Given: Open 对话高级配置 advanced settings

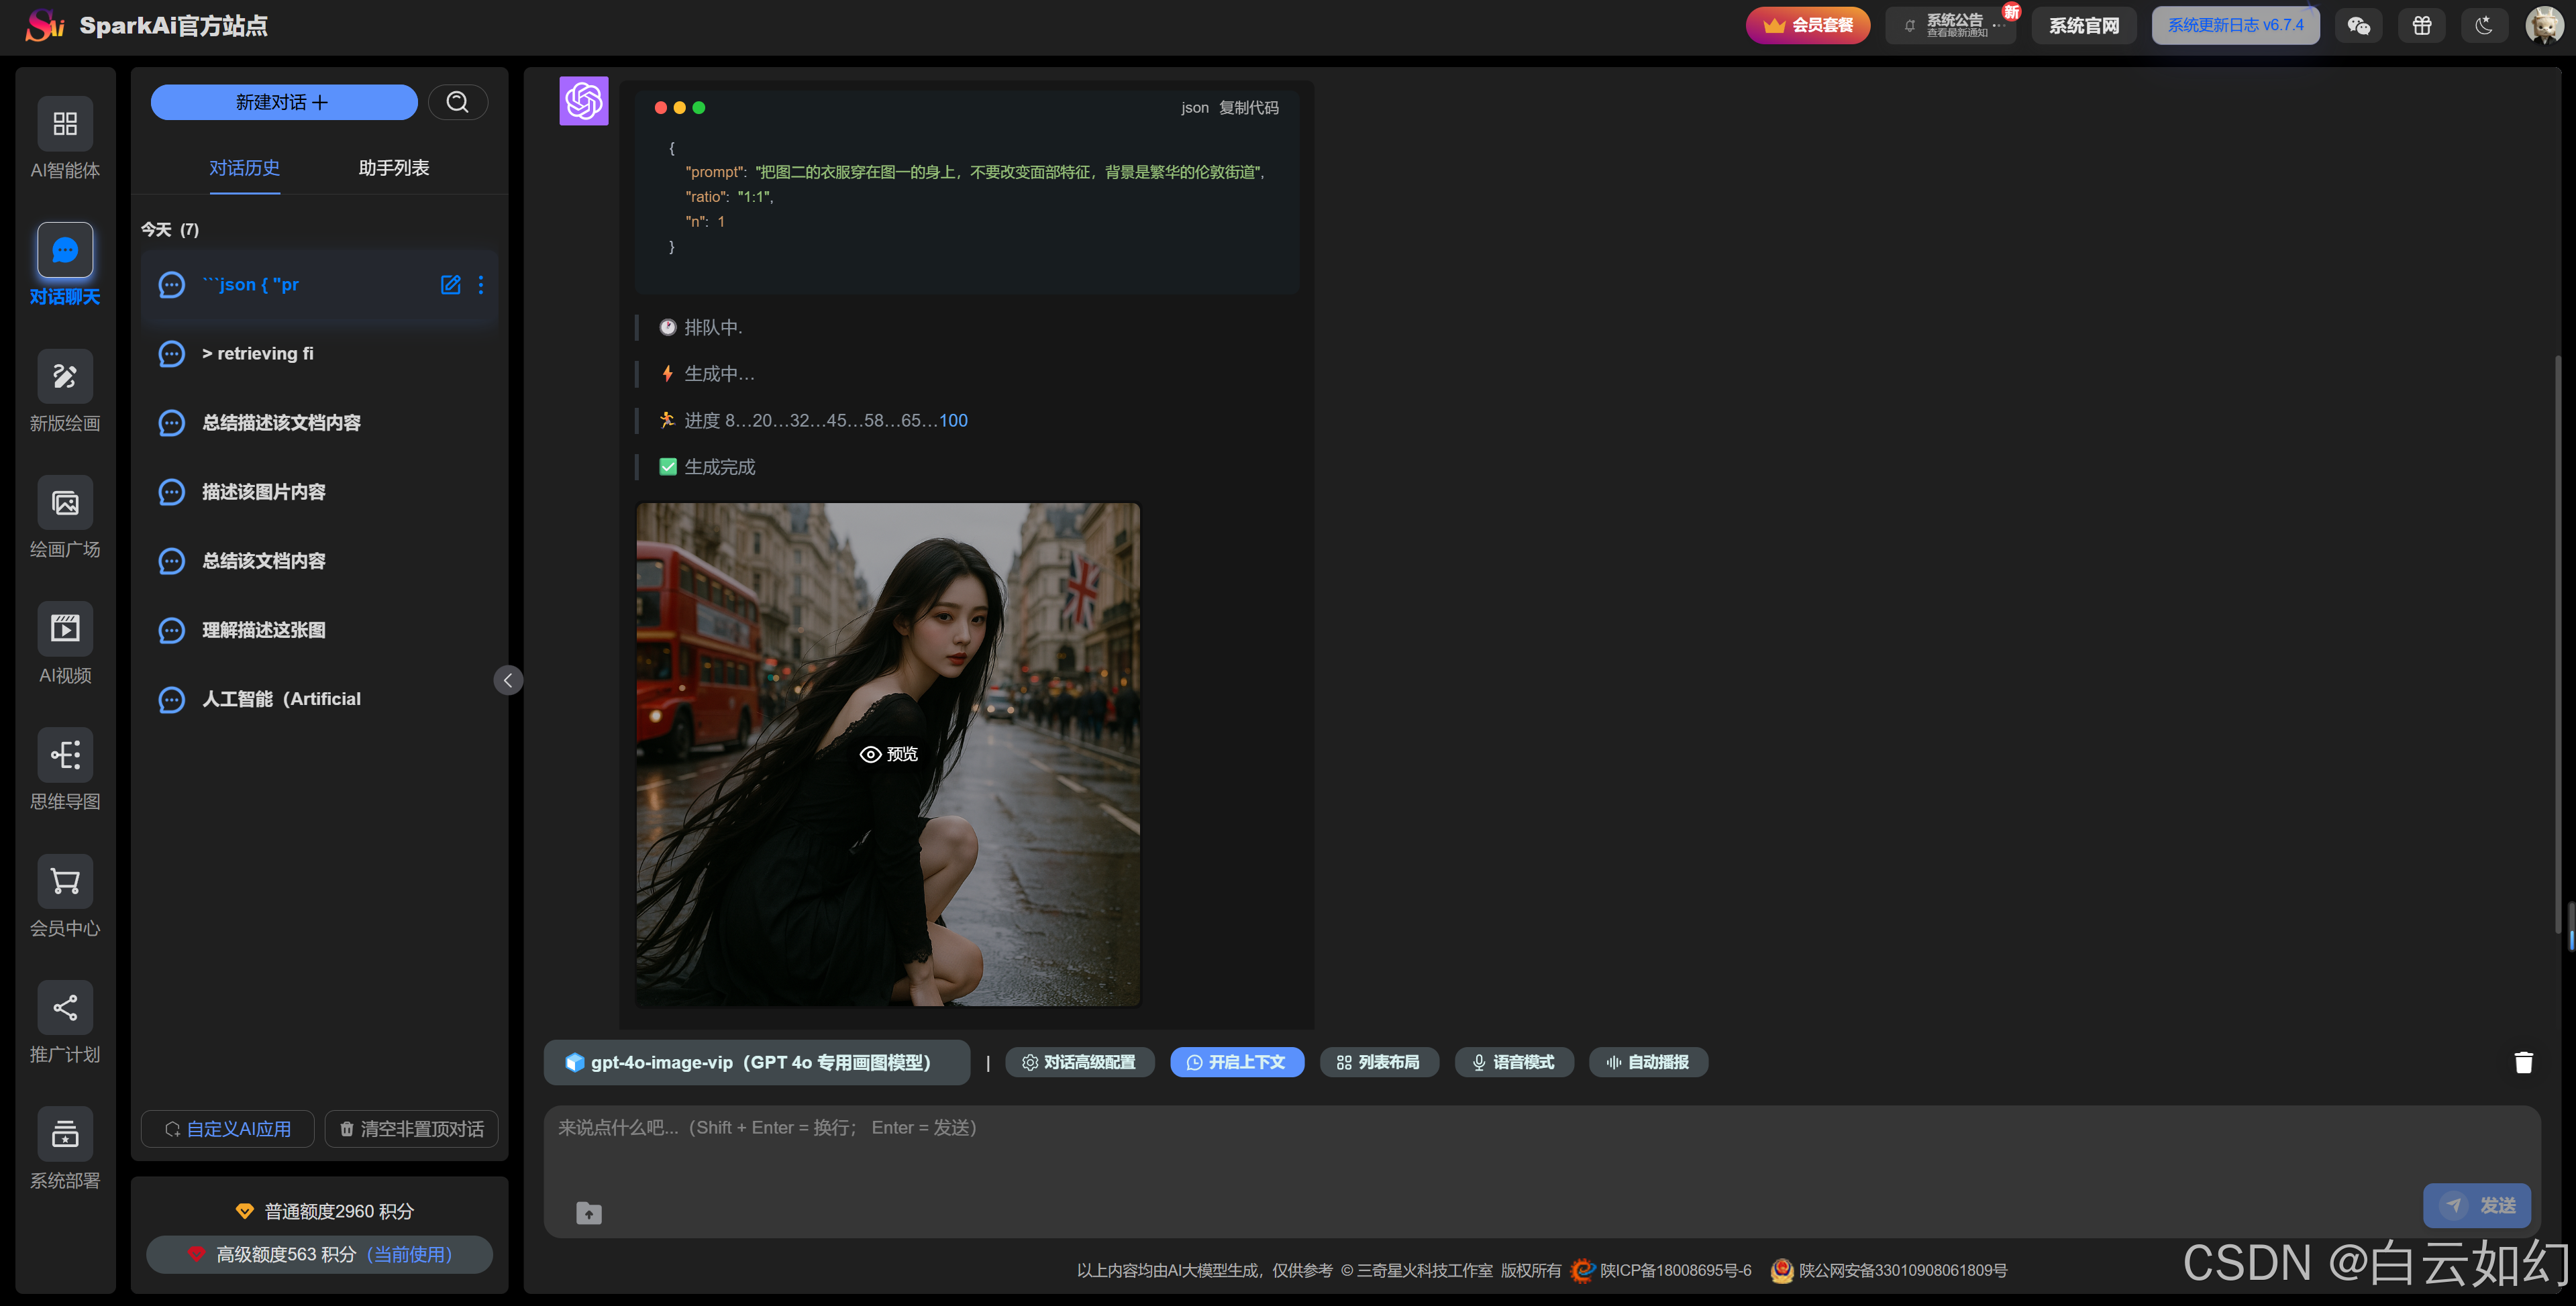Looking at the screenshot, I should 1080,1062.
